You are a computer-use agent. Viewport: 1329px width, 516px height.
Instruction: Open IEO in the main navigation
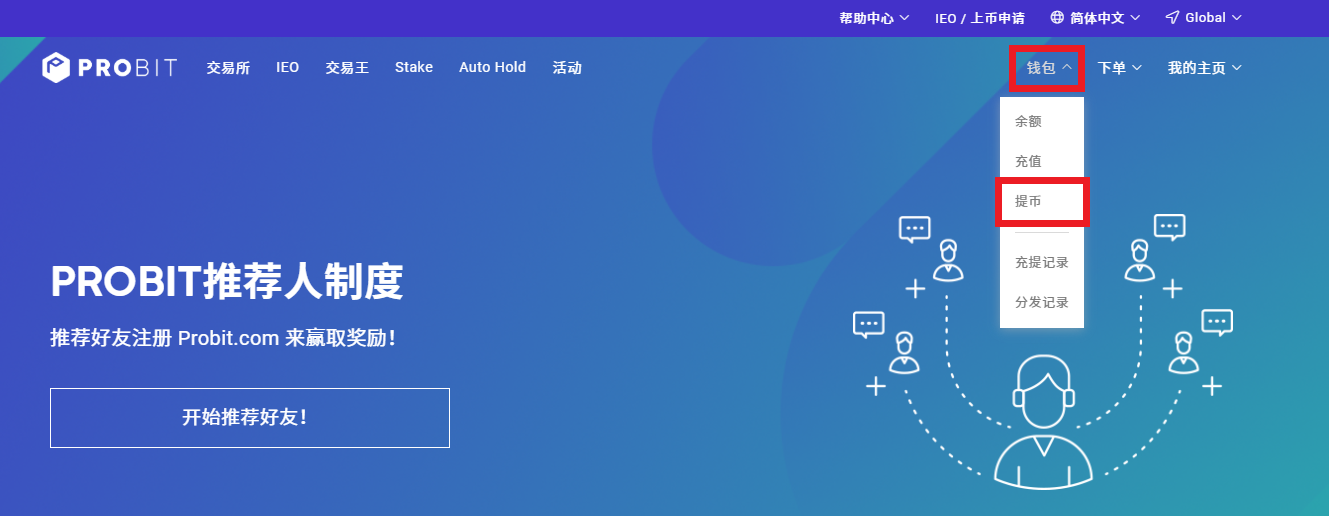click(288, 68)
